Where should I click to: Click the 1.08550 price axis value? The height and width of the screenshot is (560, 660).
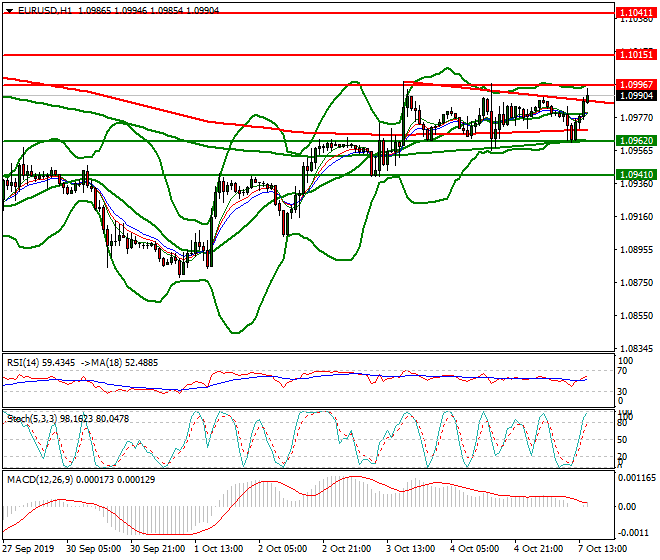(x=637, y=316)
